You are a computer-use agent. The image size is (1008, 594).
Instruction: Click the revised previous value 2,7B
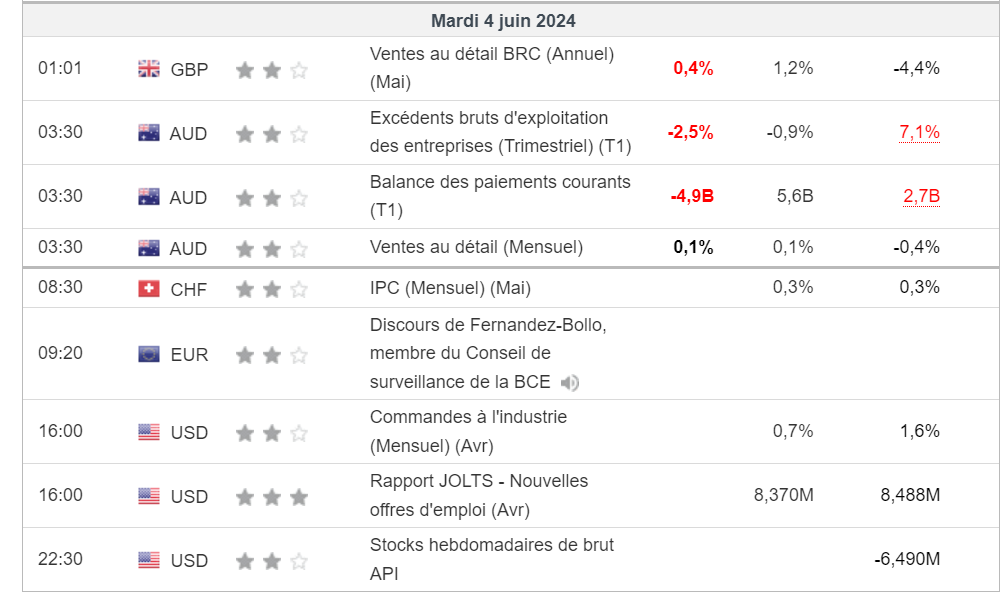click(x=921, y=196)
